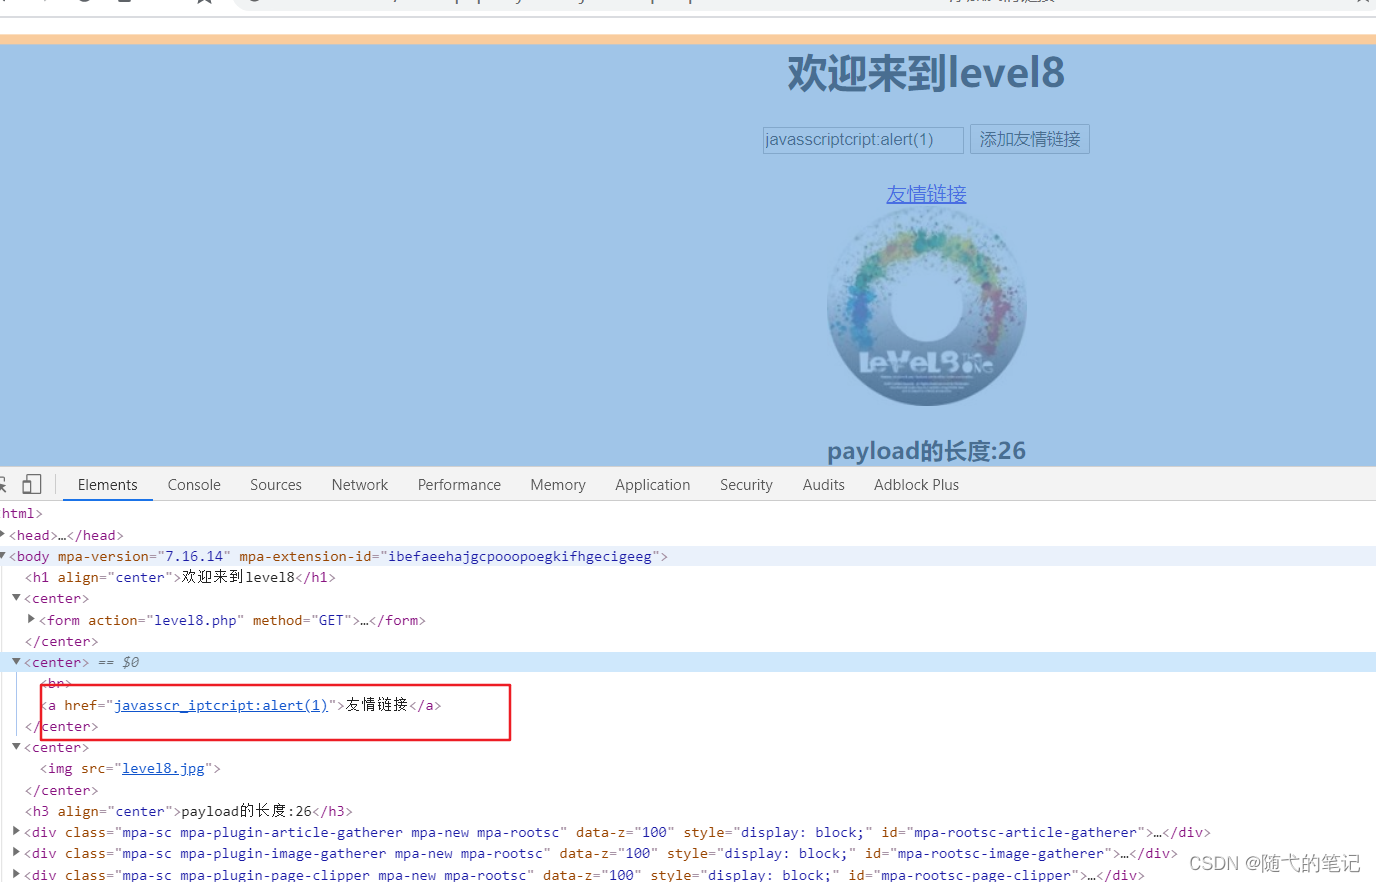
Task: Open the level8.jpg source link
Action: pos(163,768)
